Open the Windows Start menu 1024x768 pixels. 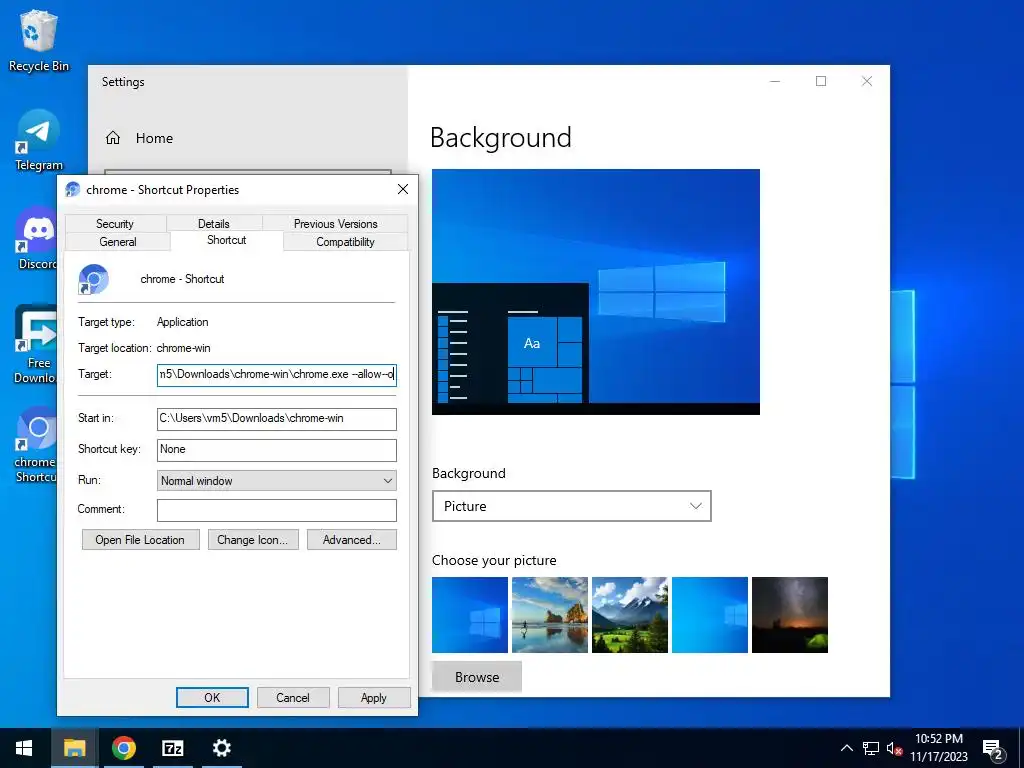click(24, 748)
